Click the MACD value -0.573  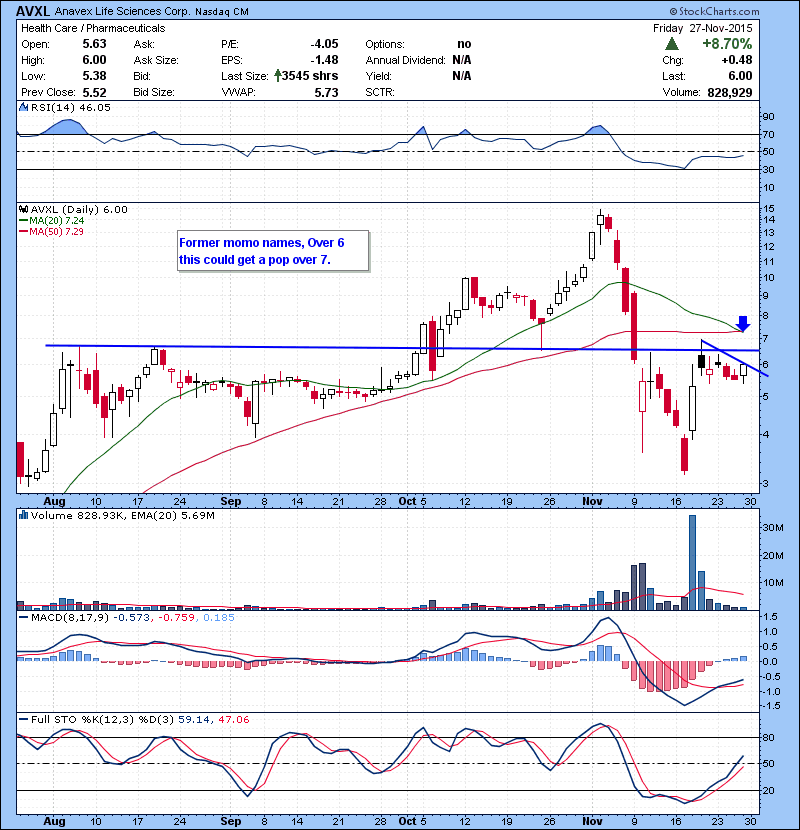click(x=132, y=617)
